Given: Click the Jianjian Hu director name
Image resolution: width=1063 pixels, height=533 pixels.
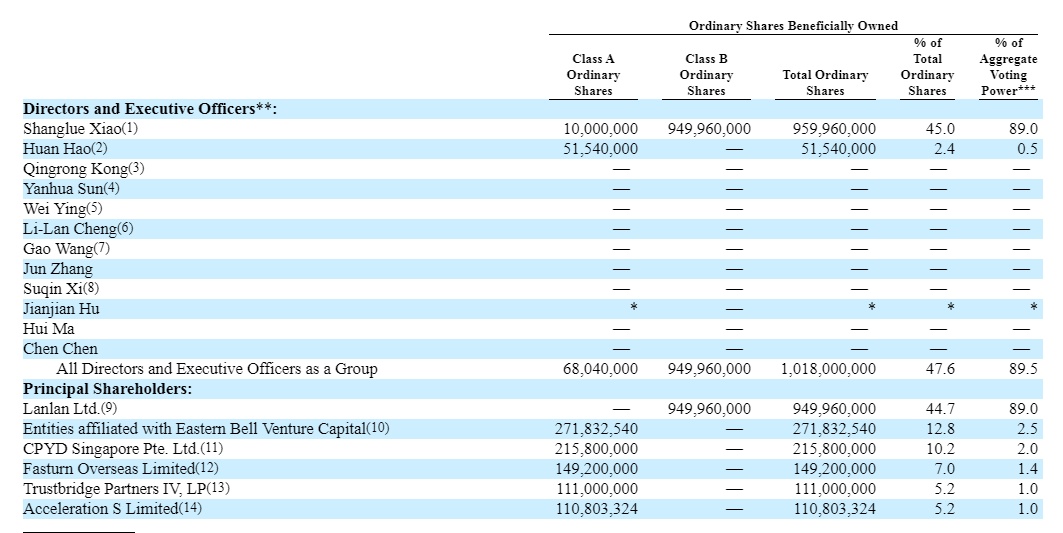Looking at the screenshot, I should [x=61, y=309].
